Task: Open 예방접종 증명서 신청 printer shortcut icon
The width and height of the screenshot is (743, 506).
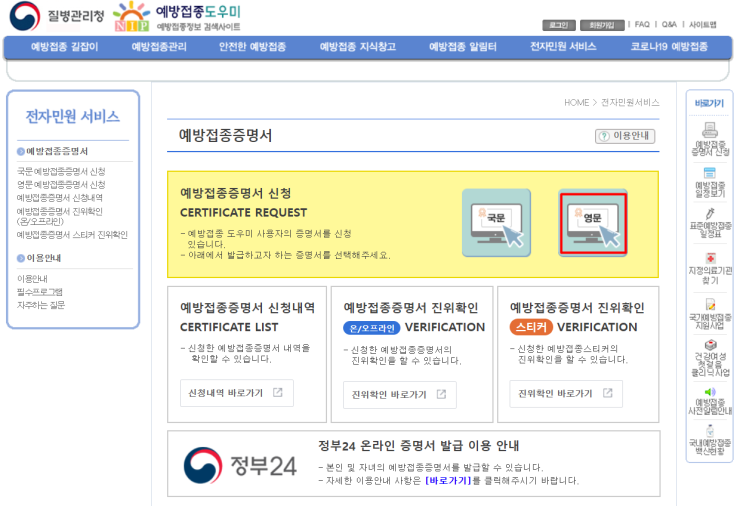Action: coord(709,129)
